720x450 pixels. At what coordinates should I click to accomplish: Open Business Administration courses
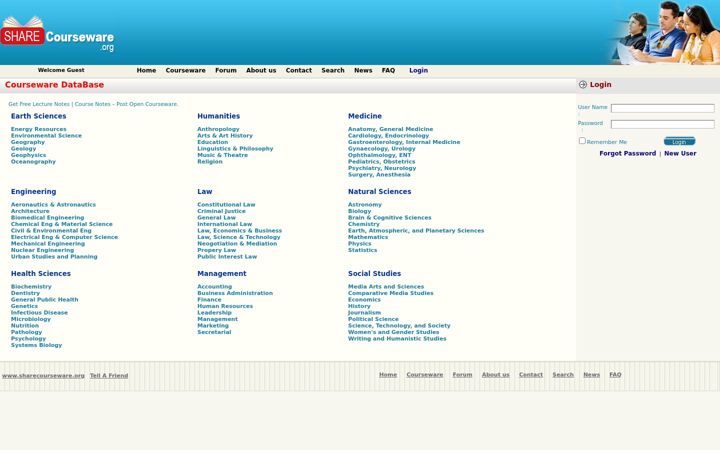coord(235,293)
